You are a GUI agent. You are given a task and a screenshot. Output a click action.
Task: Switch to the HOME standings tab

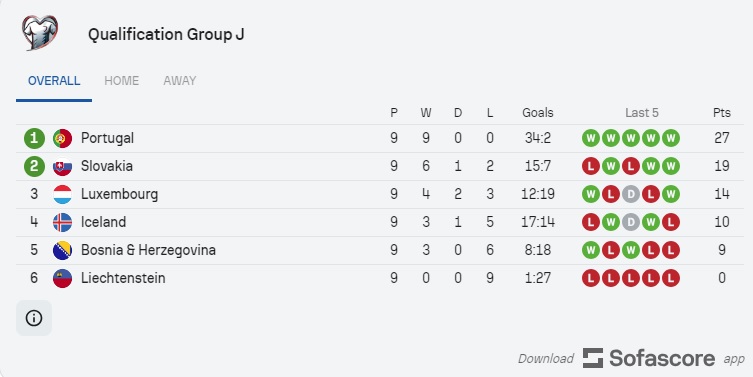click(121, 81)
